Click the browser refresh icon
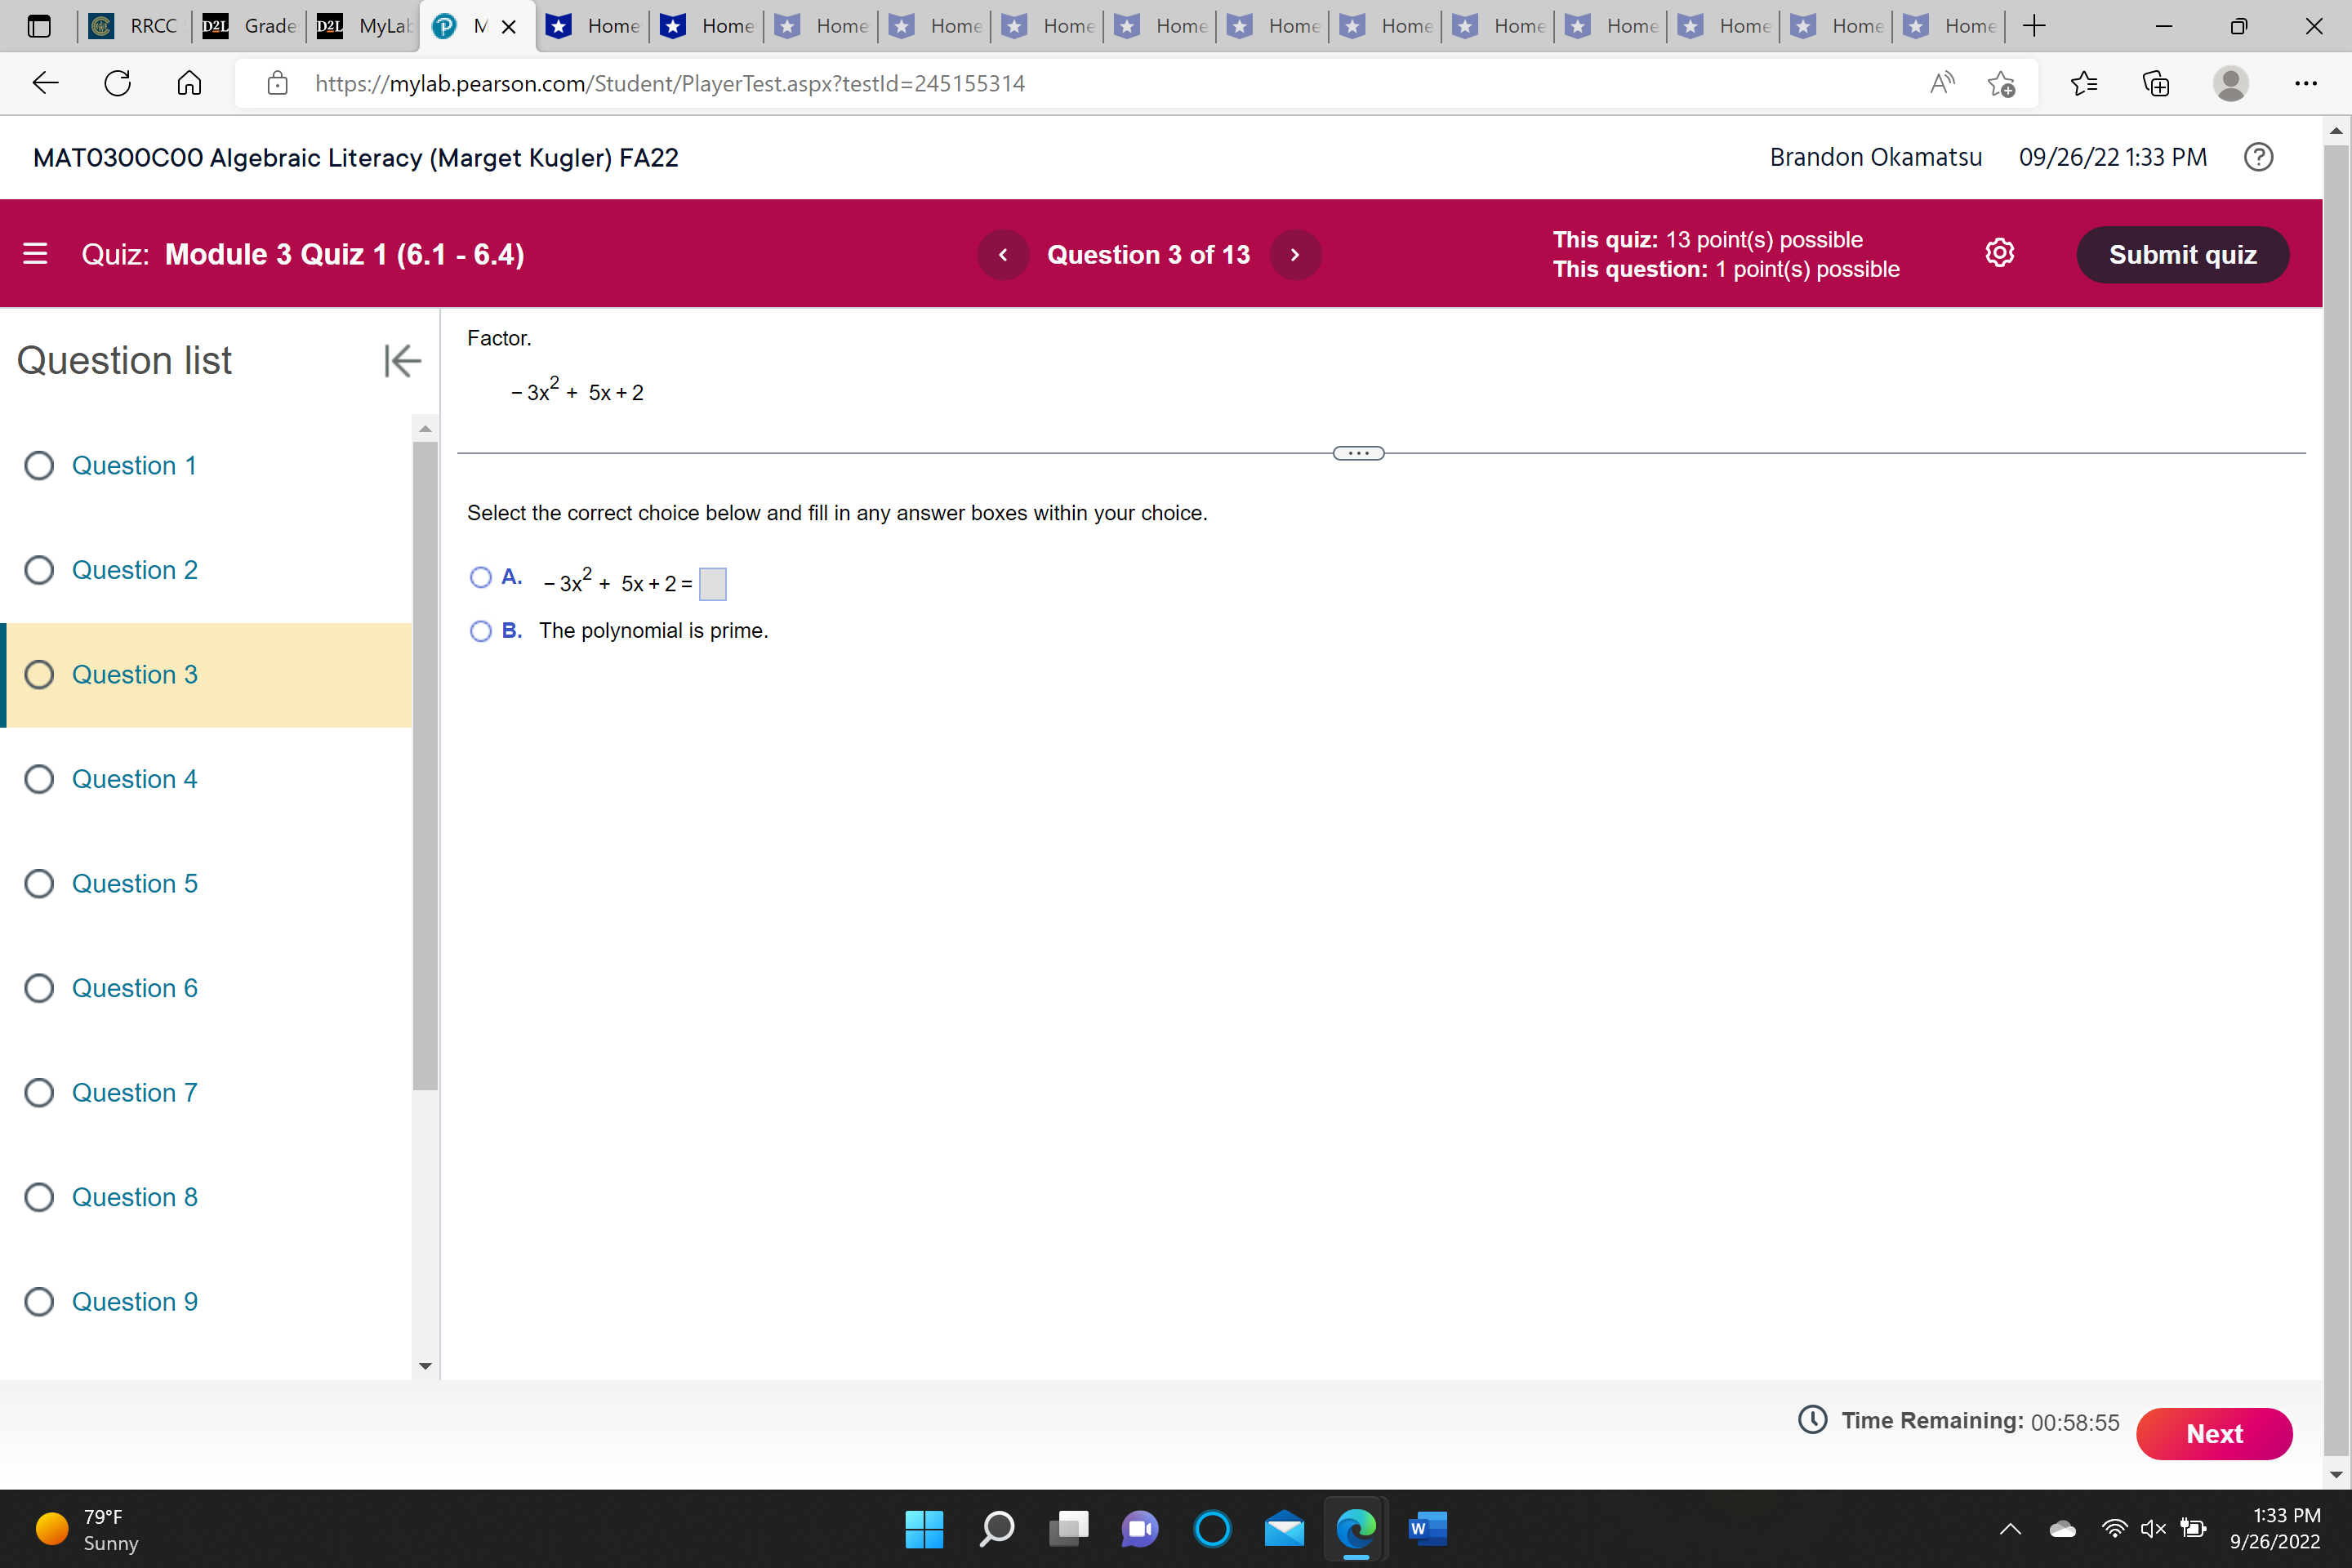The width and height of the screenshot is (2352, 1568). [x=118, y=83]
